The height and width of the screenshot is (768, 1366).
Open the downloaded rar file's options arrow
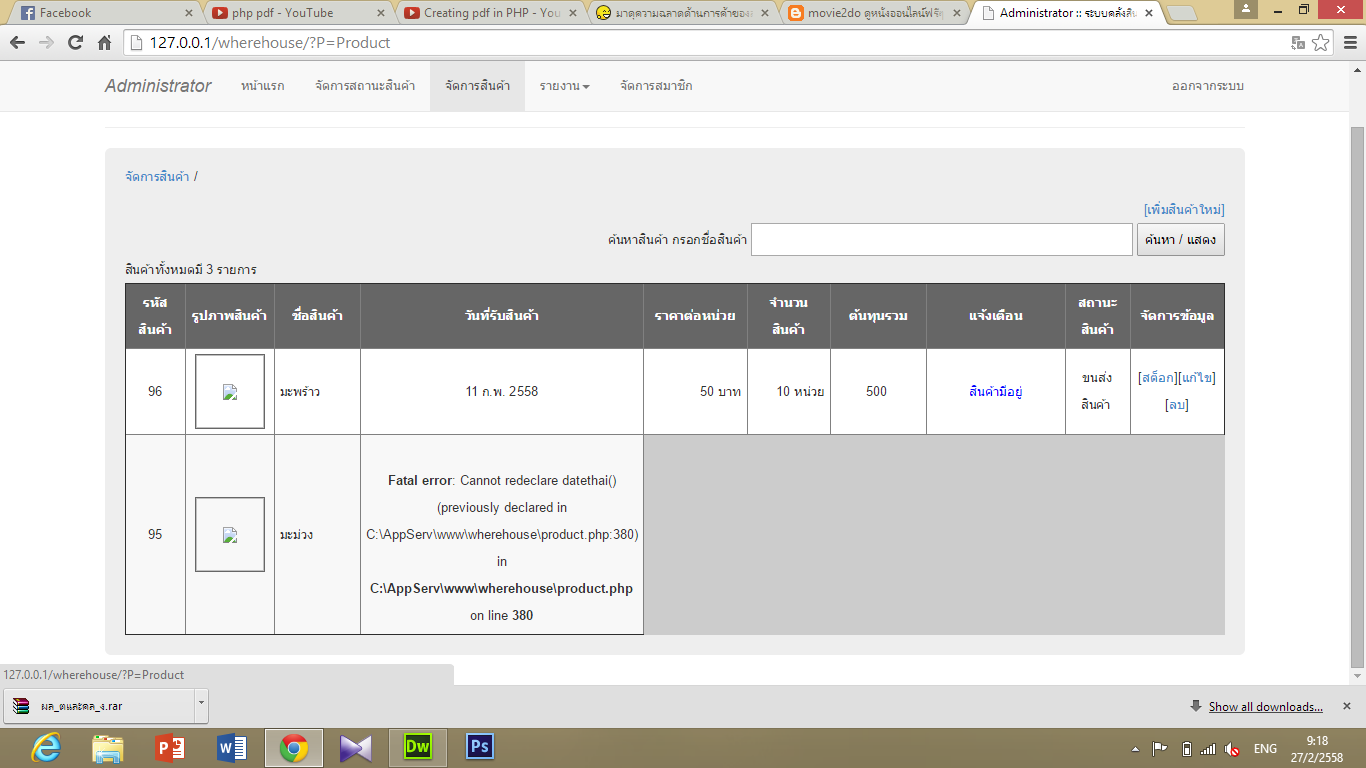tap(201, 705)
